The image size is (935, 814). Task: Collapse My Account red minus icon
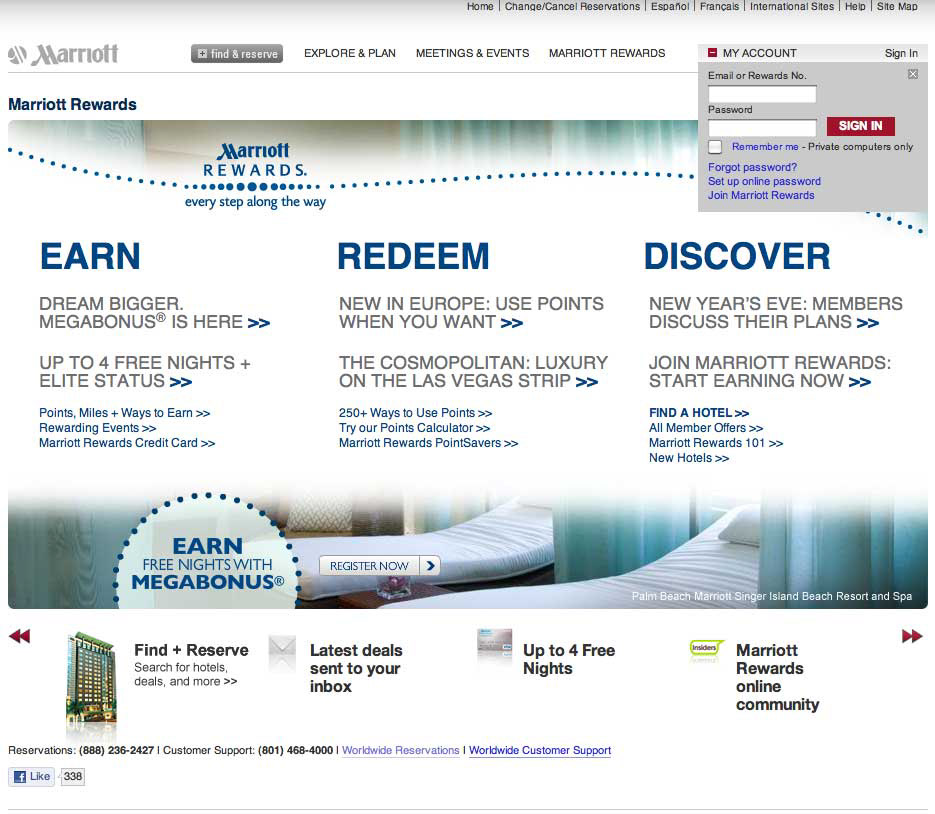point(711,52)
